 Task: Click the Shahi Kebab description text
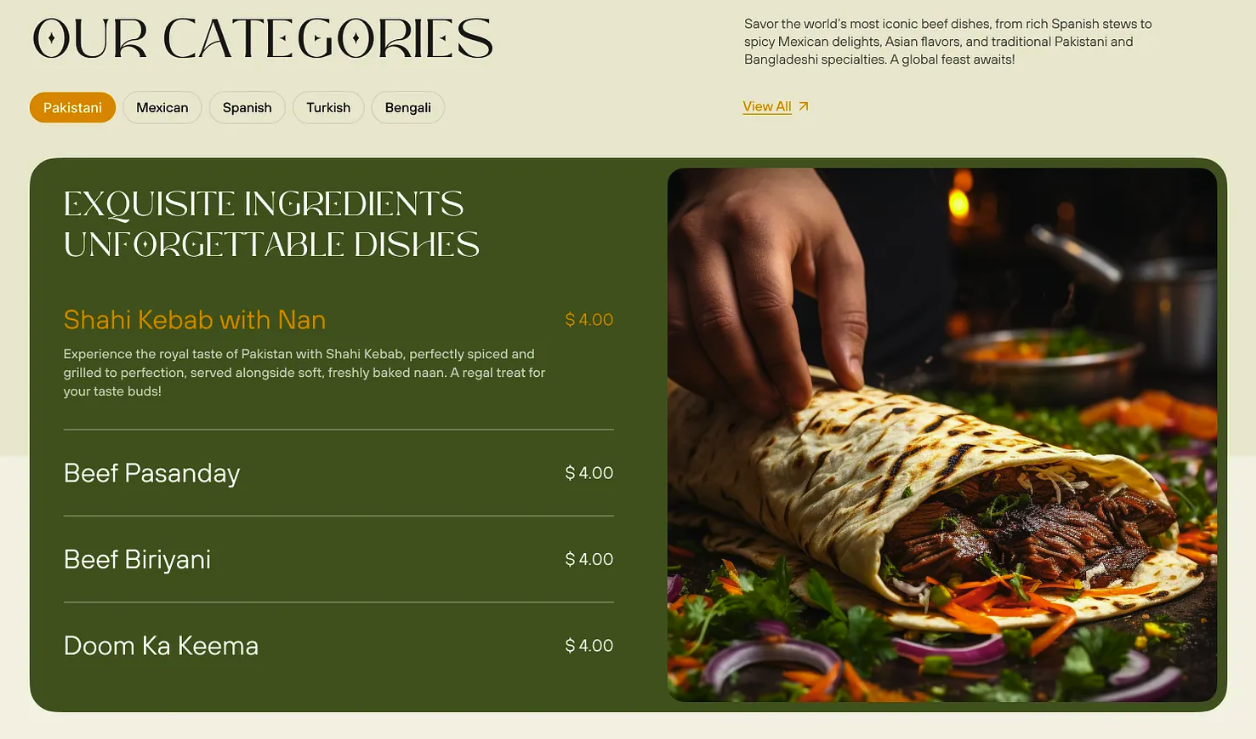(x=304, y=372)
